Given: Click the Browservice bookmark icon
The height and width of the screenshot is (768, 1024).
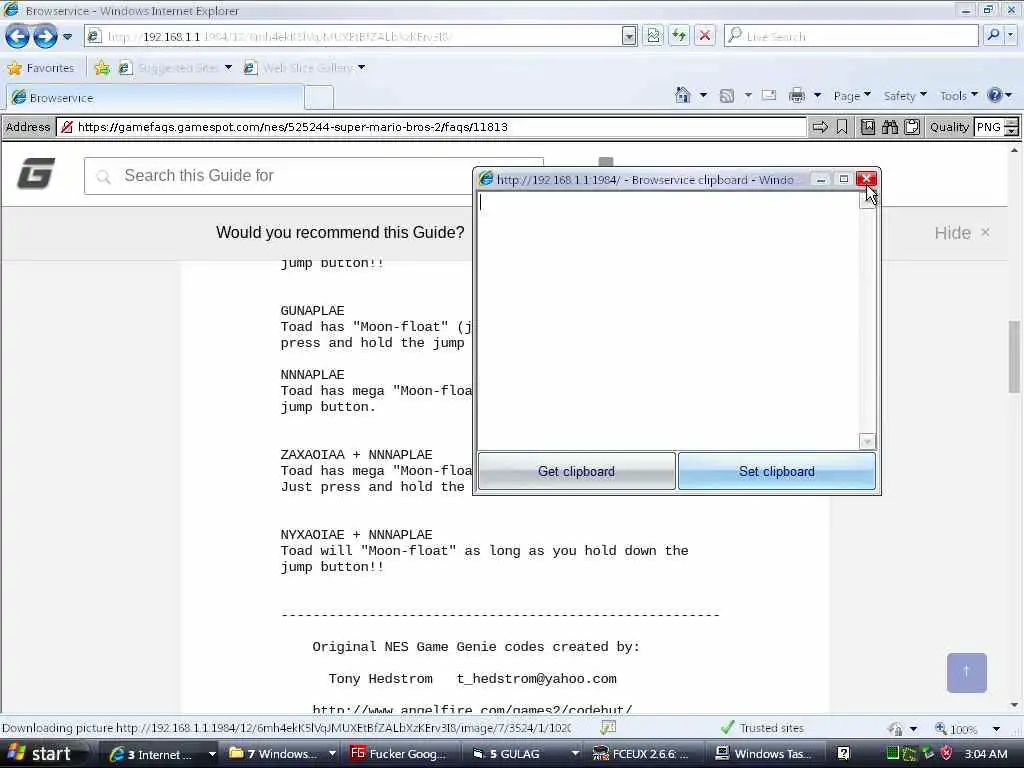Looking at the screenshot, I should [x=842, y=127].
